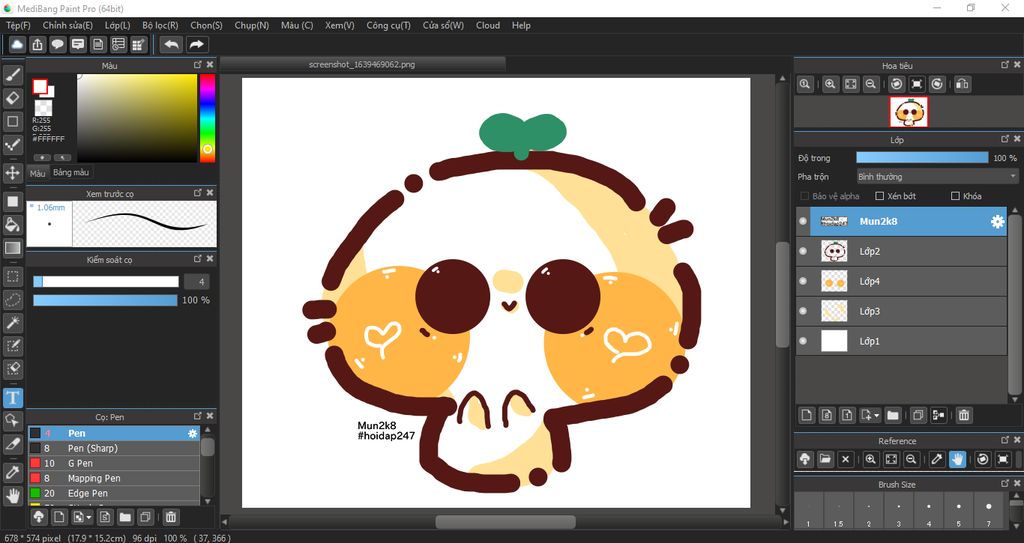Viewport: 1024px width, 543px height.
Task: Undock the Lớp layer panel
Action: pyautogui.click(x=1005, y=139)
